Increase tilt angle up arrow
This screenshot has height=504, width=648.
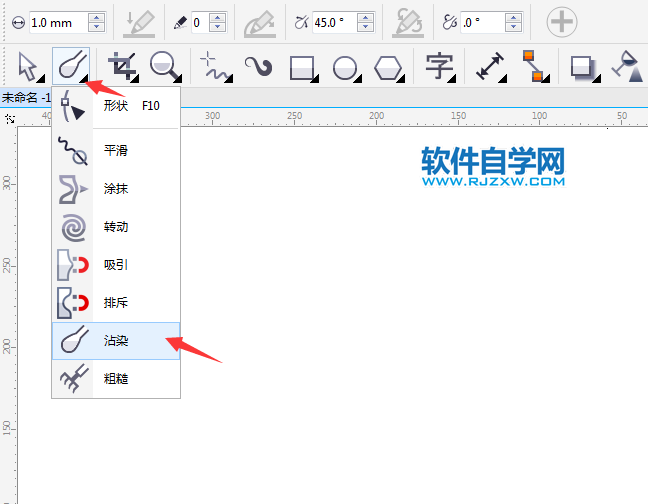(x=365, y=18)
